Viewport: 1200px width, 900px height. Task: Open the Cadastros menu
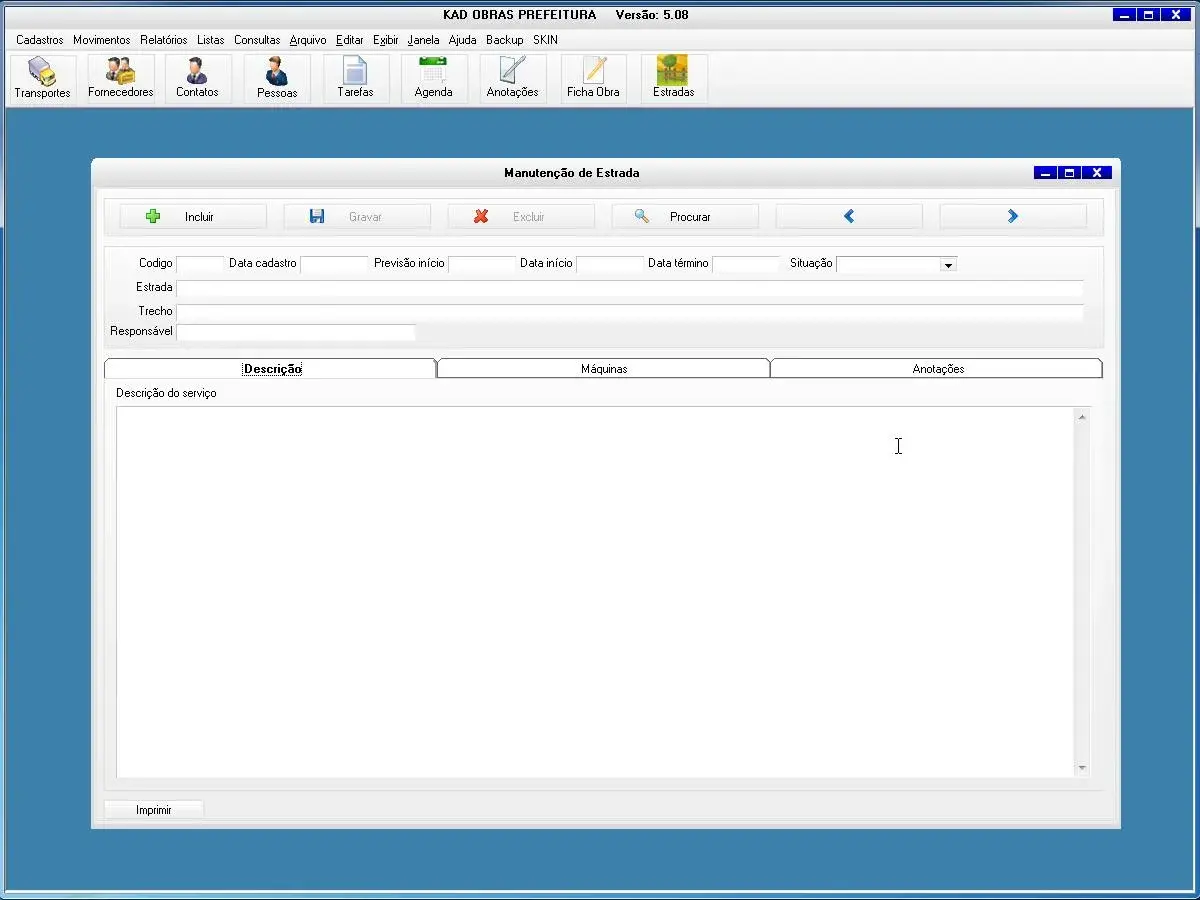pos(40,40)
